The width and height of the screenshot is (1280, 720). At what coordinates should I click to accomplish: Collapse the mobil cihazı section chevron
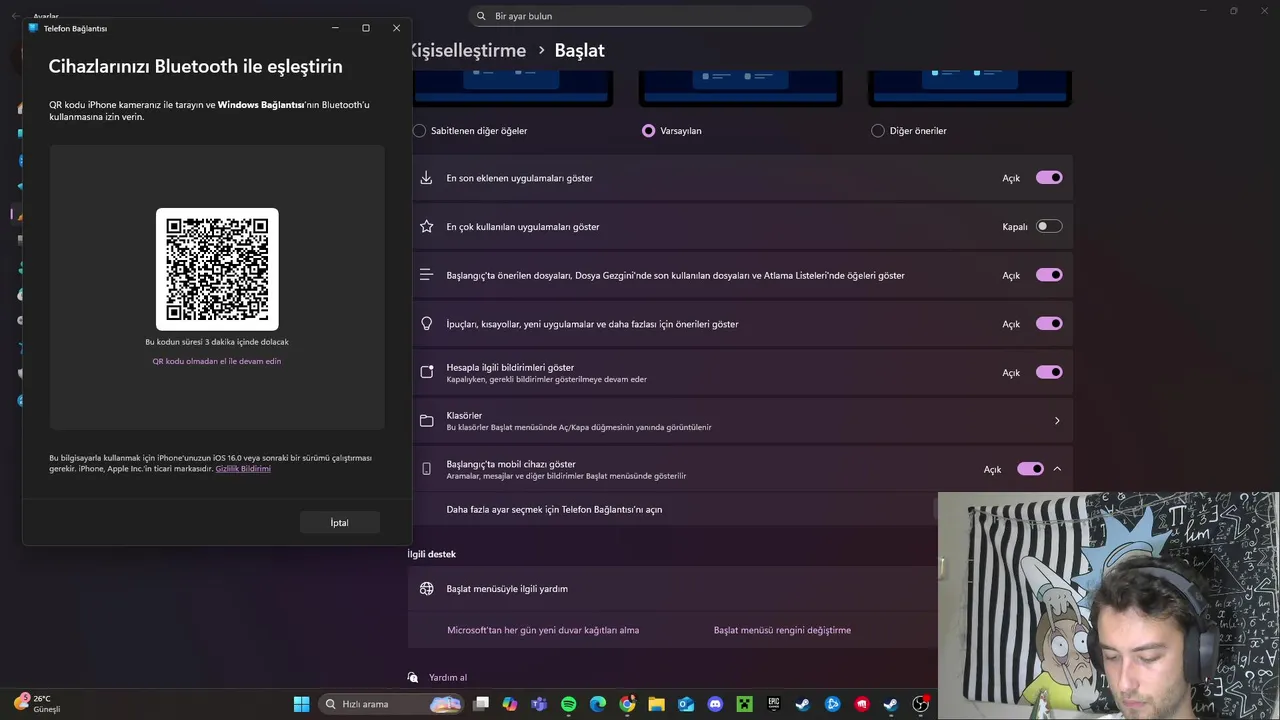tap(1057, 469)
